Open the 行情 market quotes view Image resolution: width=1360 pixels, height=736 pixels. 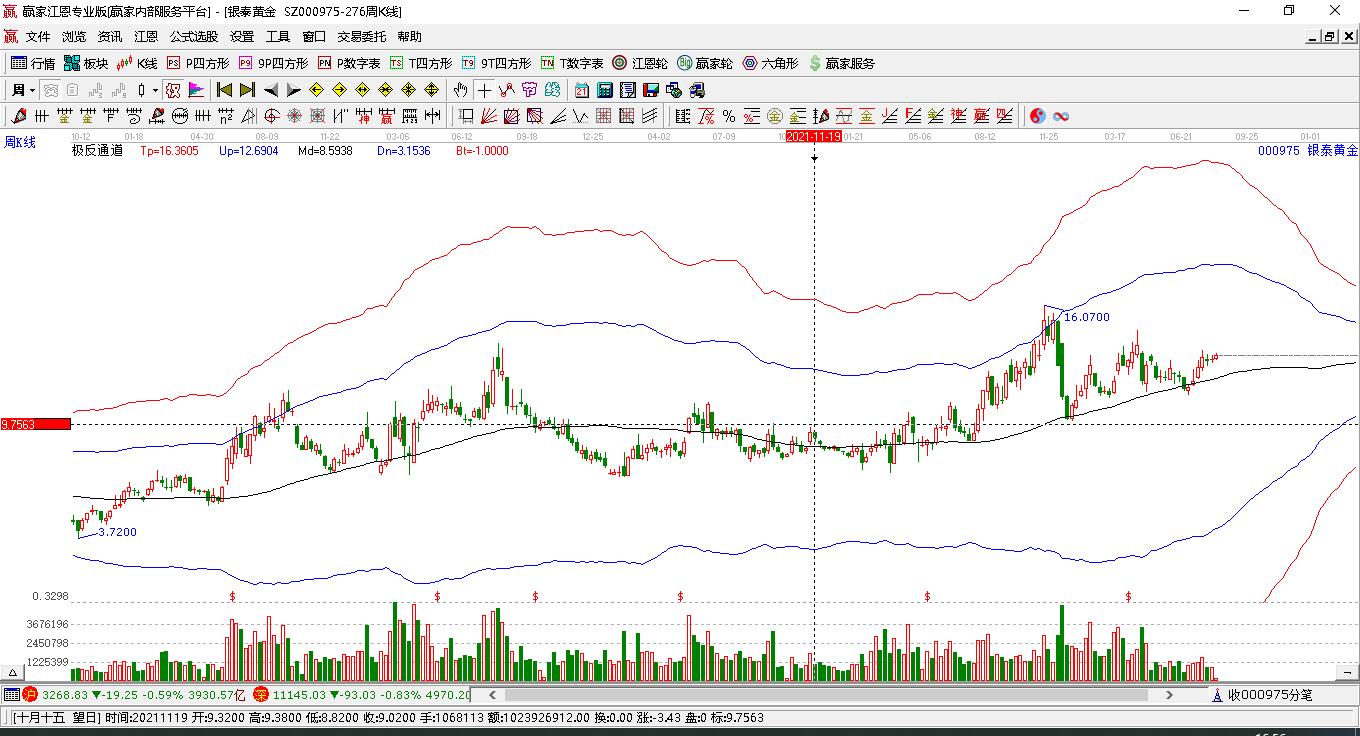pyautogui.click(x=33, y=63)
